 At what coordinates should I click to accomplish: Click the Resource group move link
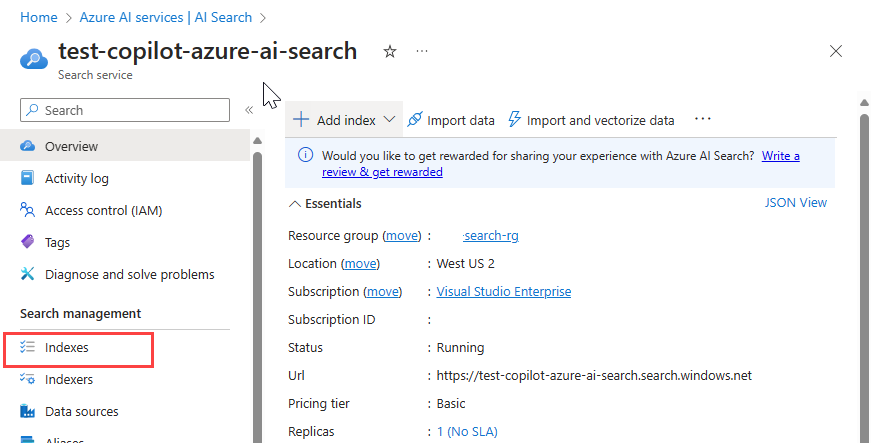point(402,235)
